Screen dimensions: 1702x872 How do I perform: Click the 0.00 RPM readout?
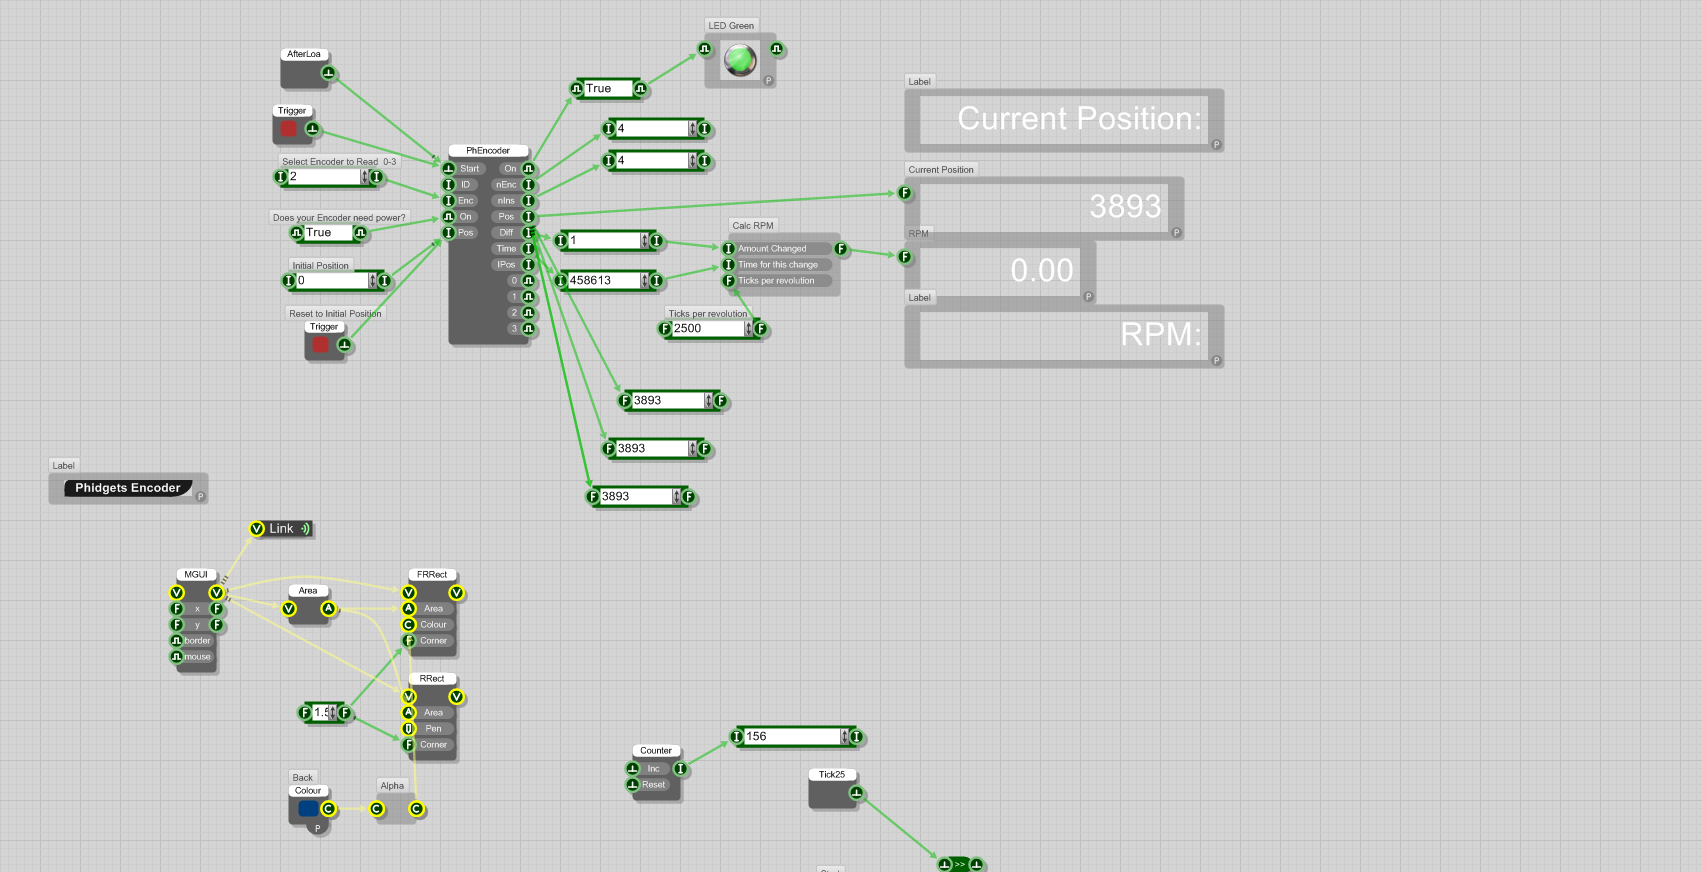1000,271
